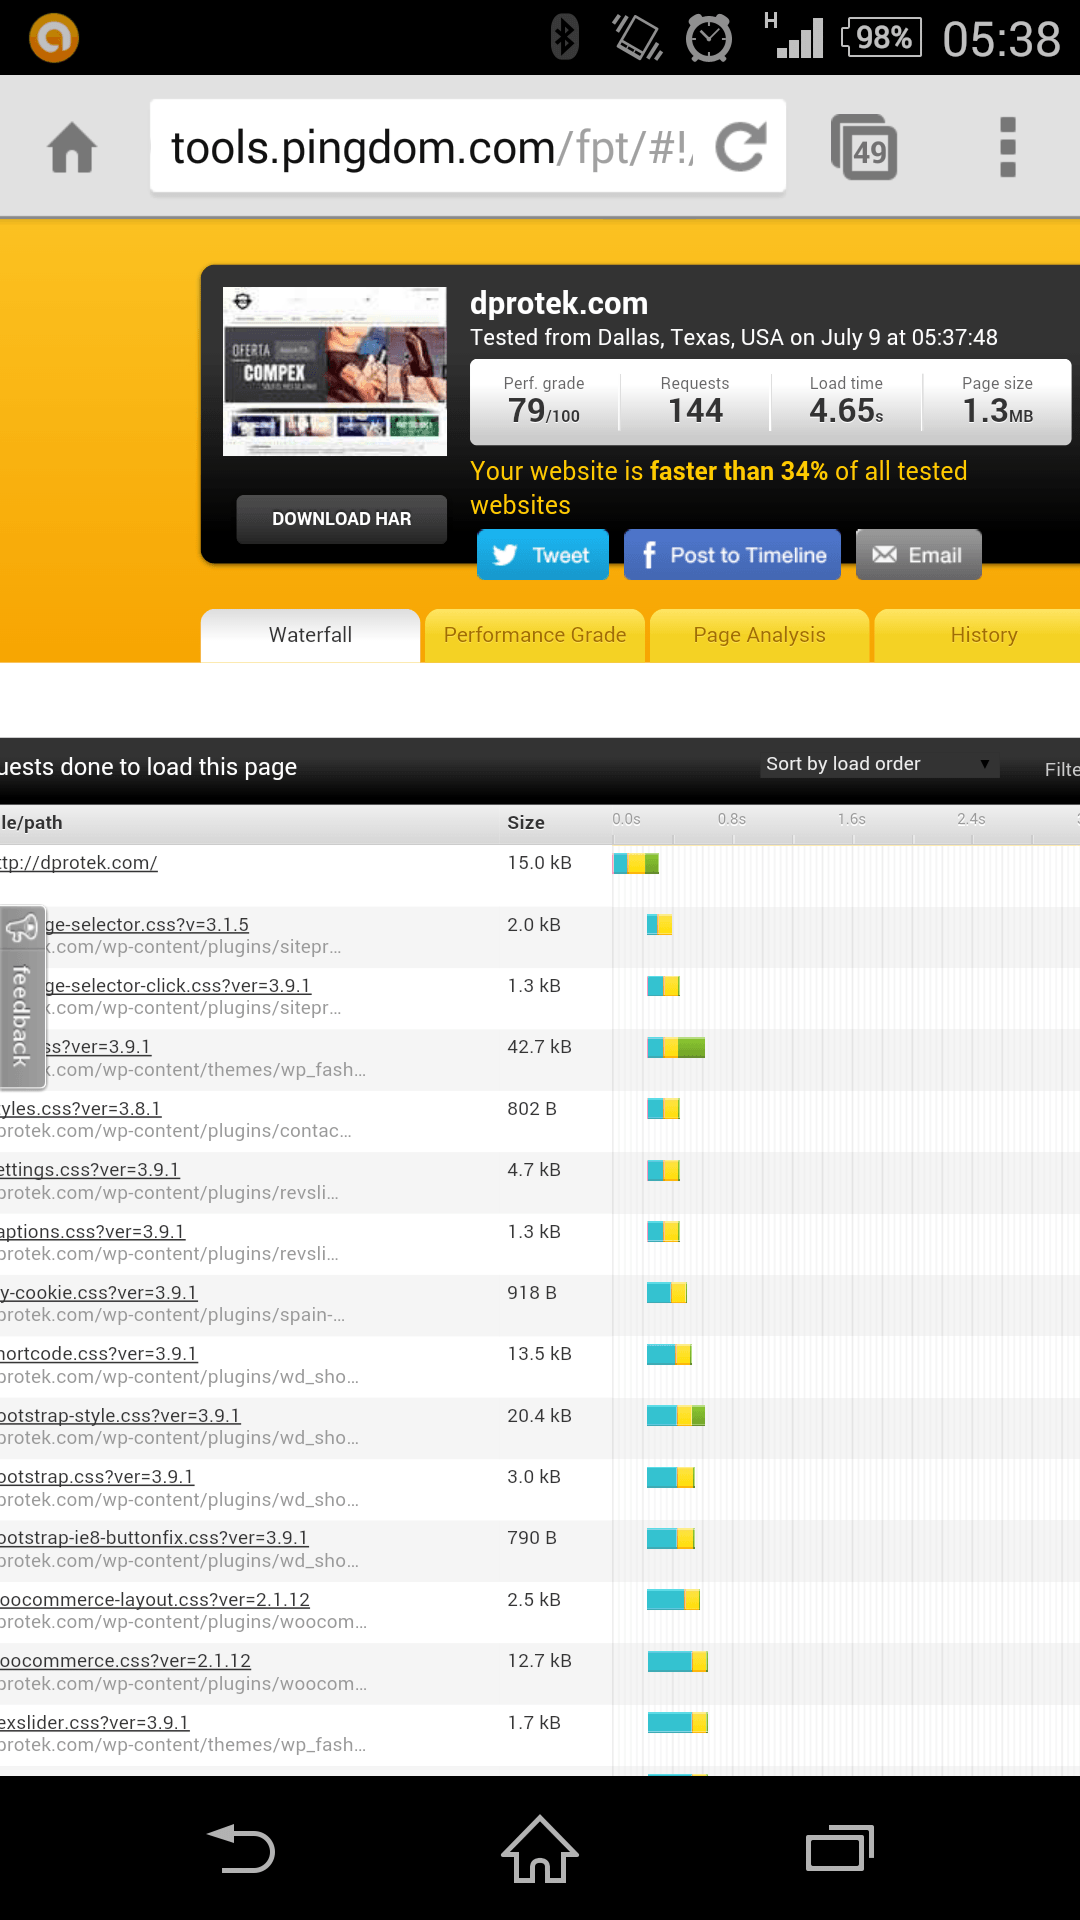Open flexslider.css?ver=3.9.1 request link
This screenshot has width=1080, height=1920.
(x=95, y=1722)
